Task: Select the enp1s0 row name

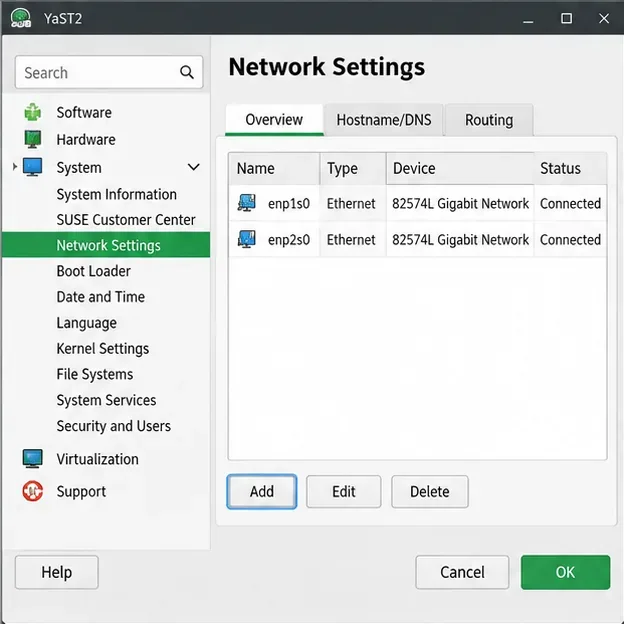Action: tap(289, 203)
